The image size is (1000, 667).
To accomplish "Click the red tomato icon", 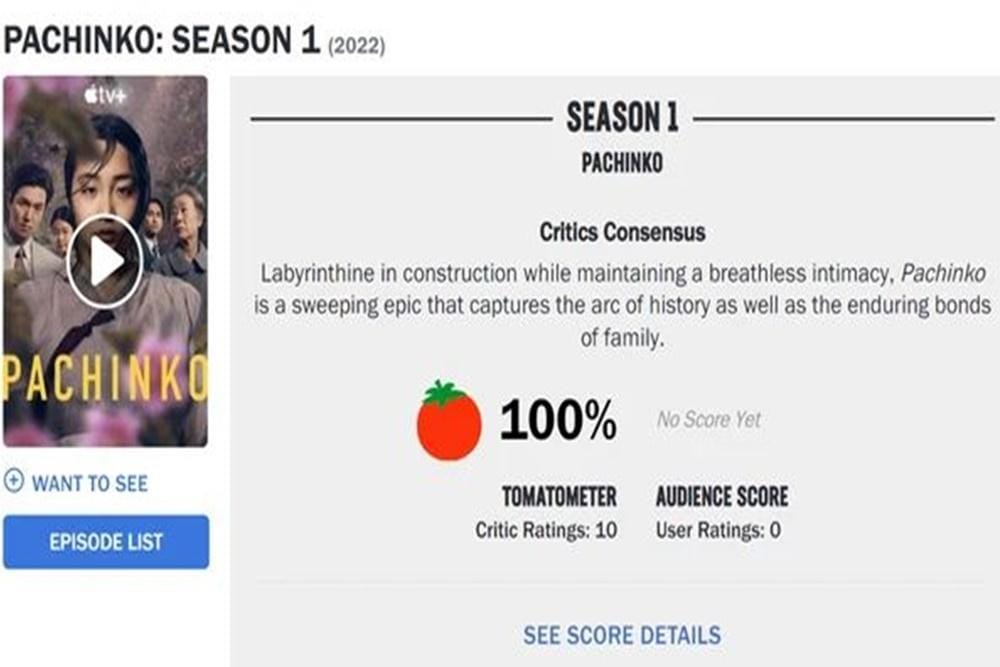I will coord(449,420).
